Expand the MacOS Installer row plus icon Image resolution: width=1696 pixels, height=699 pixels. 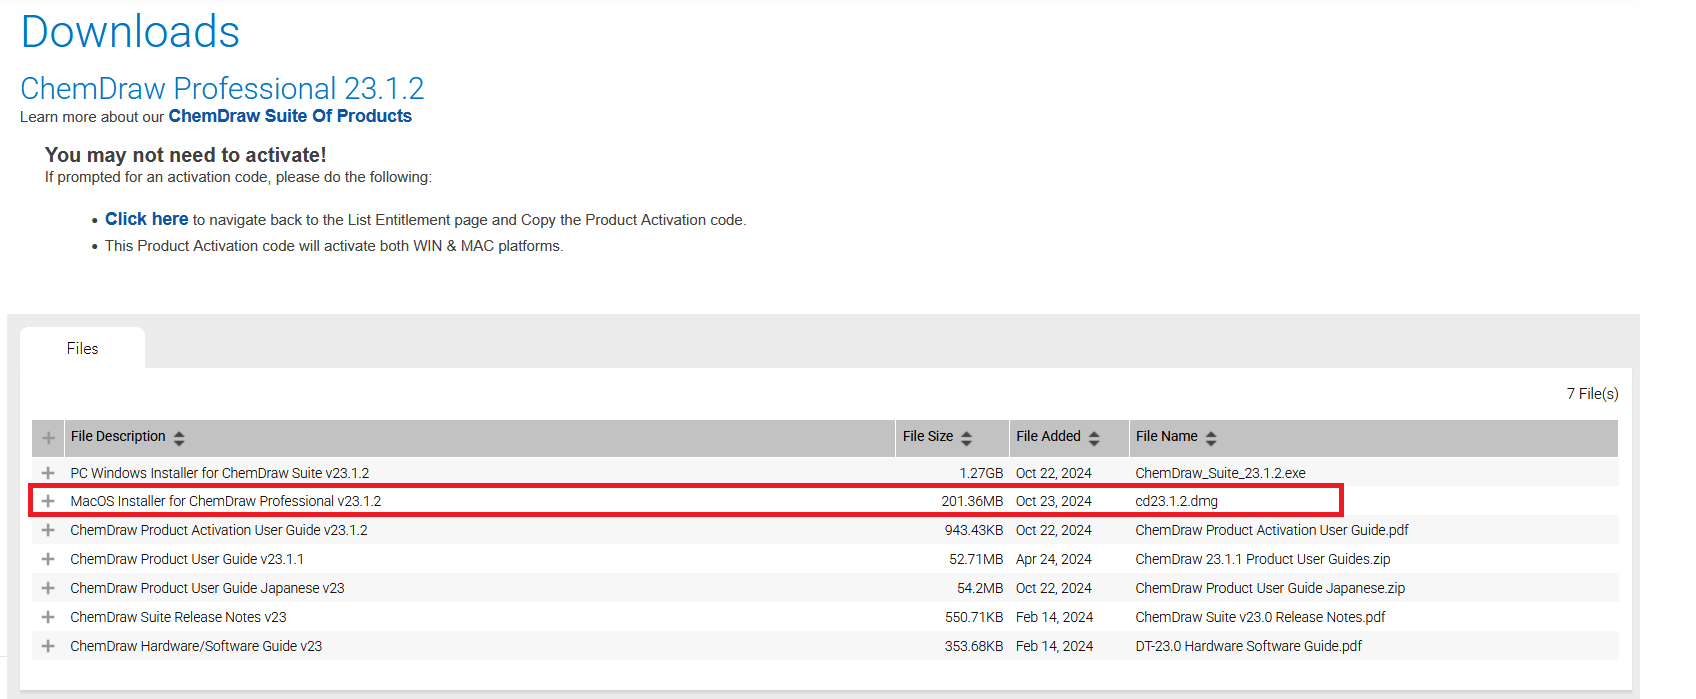[48, 501]
